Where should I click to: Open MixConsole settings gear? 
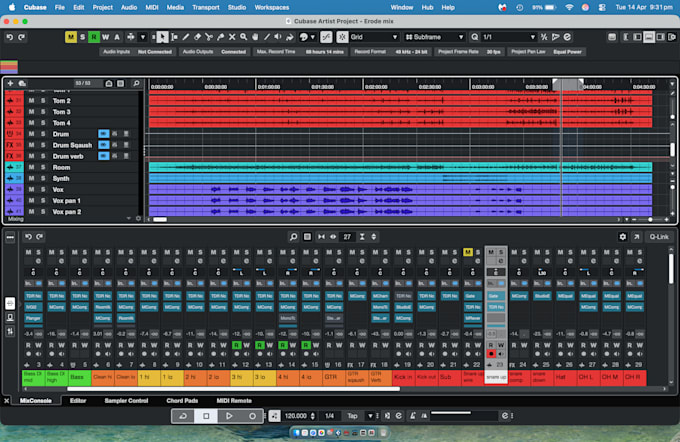pos(623,237)
